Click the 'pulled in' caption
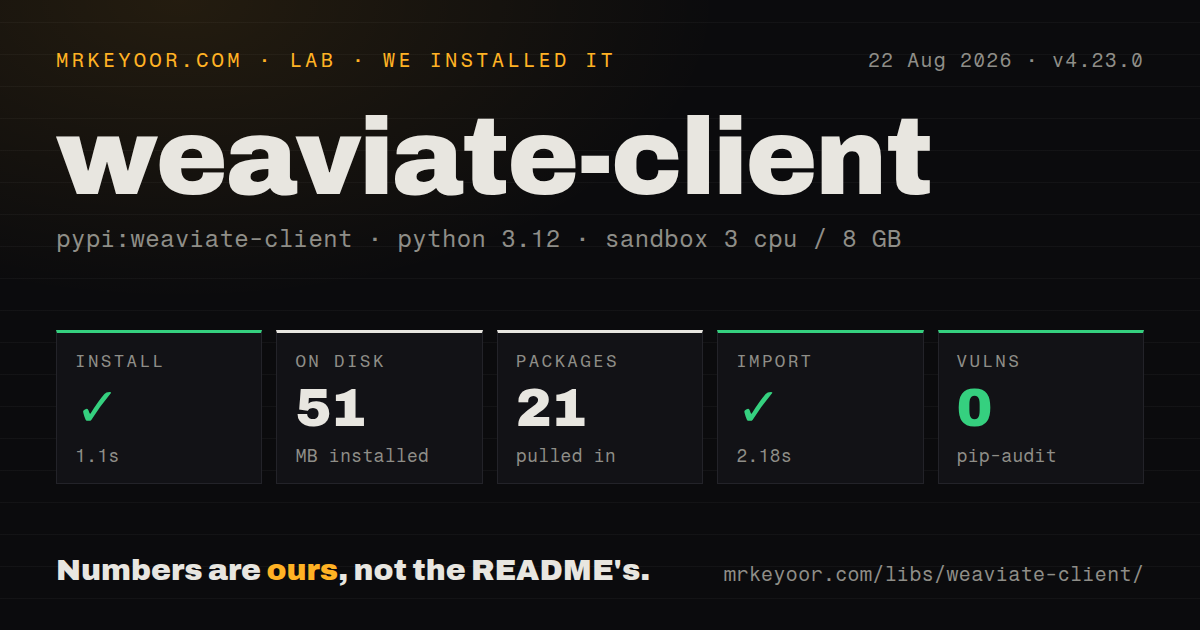Image resolution: width=1200 pixels, height=630 pixels. 565,456
